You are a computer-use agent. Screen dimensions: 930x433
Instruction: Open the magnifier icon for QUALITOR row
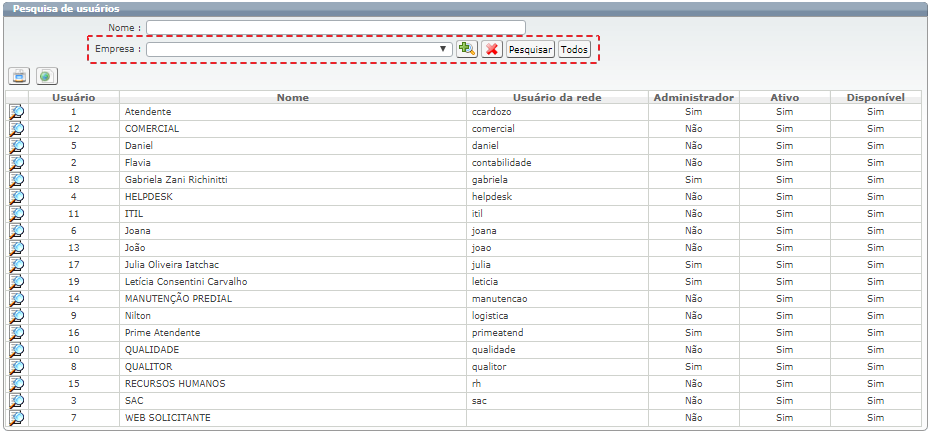tap(17, 367)
